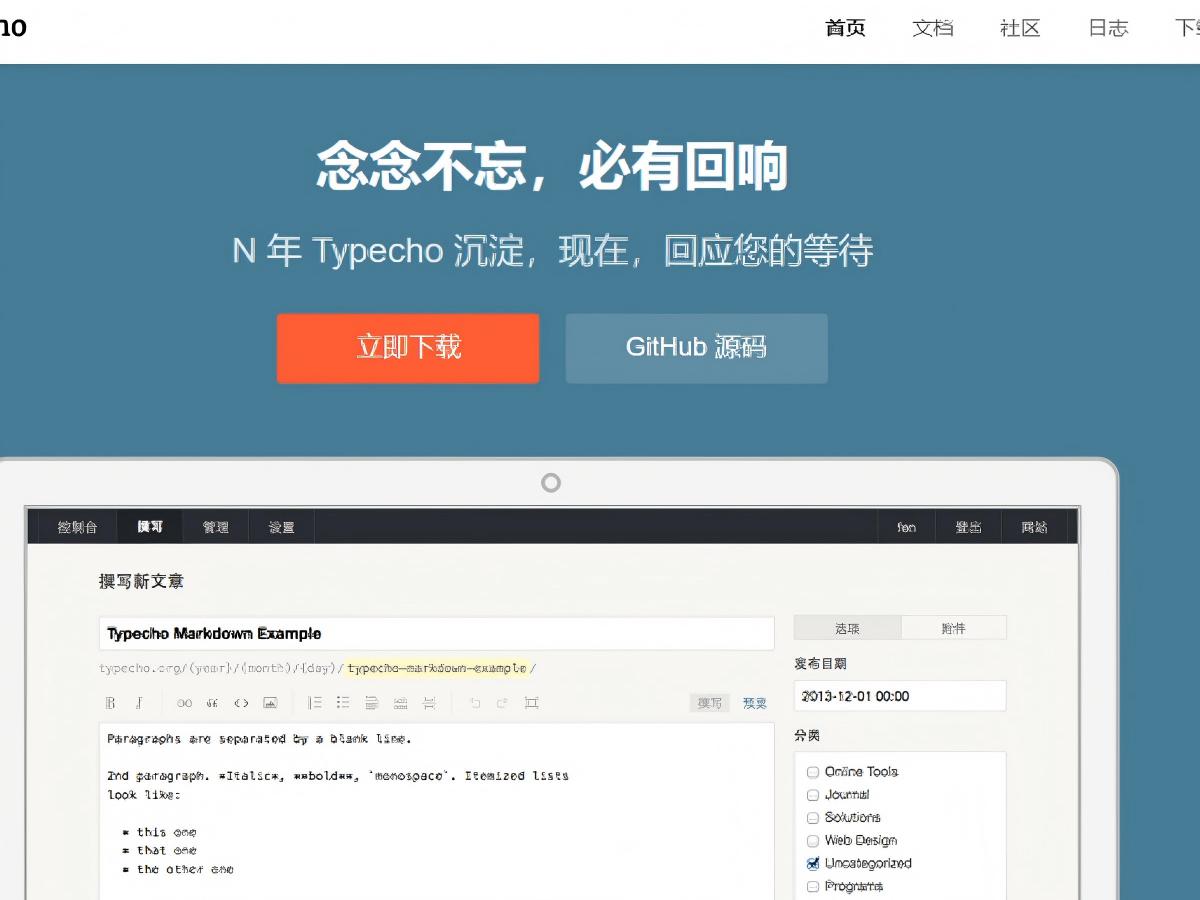Click the undo icon
The width and height of the screenshot is (1200, 900).
[475, 703]
